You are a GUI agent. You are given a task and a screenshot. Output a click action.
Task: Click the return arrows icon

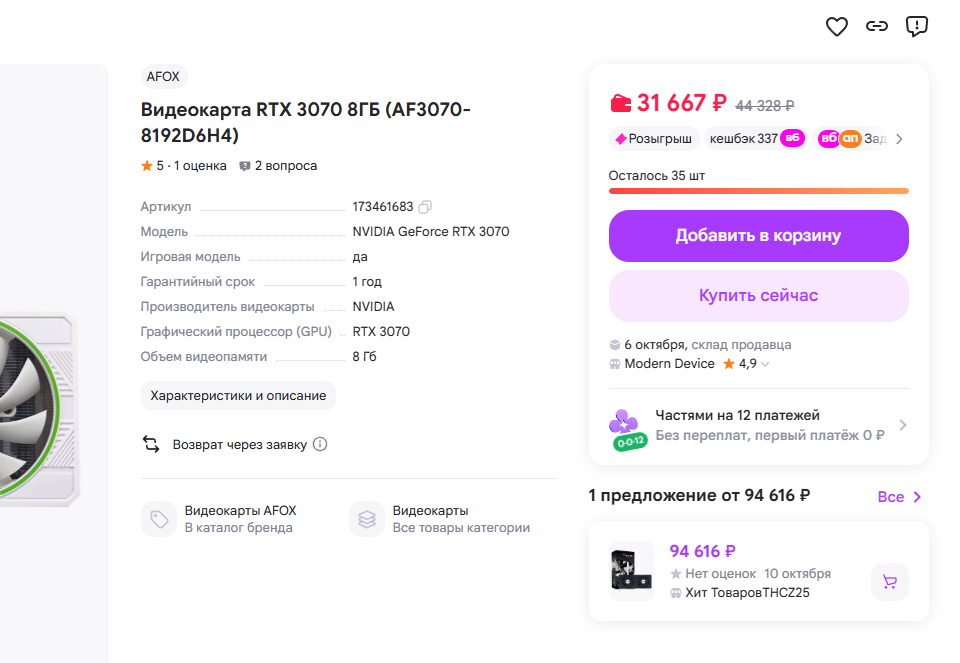151,444
